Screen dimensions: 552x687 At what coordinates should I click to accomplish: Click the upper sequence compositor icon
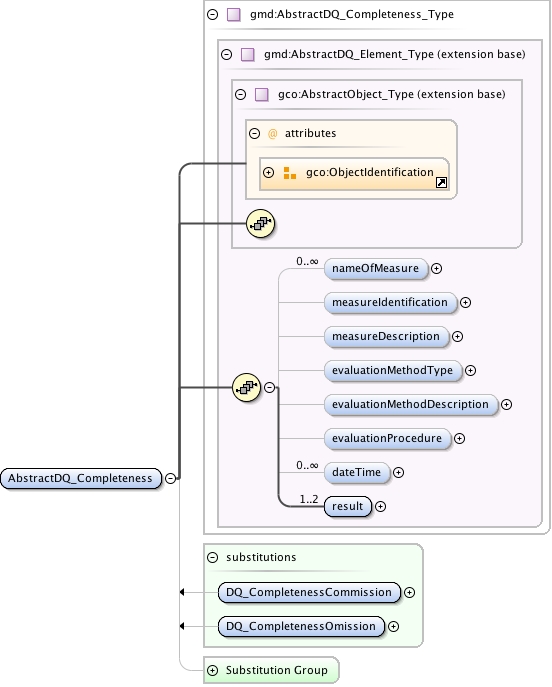click(261, 224)
